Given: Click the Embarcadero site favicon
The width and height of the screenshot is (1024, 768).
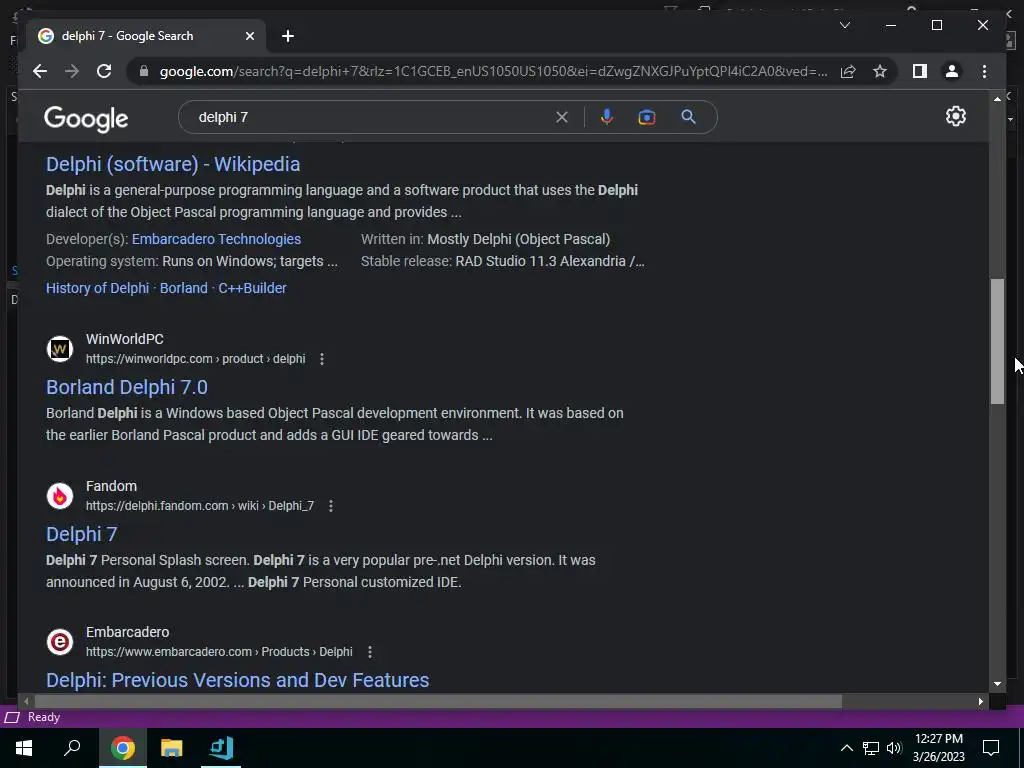Looking at the screenshot, I should click(59, 642).
